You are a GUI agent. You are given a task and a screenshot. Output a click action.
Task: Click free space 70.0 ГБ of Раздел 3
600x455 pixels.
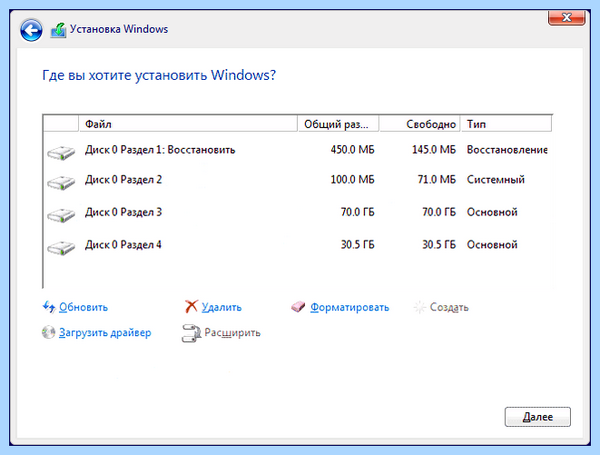439,212
